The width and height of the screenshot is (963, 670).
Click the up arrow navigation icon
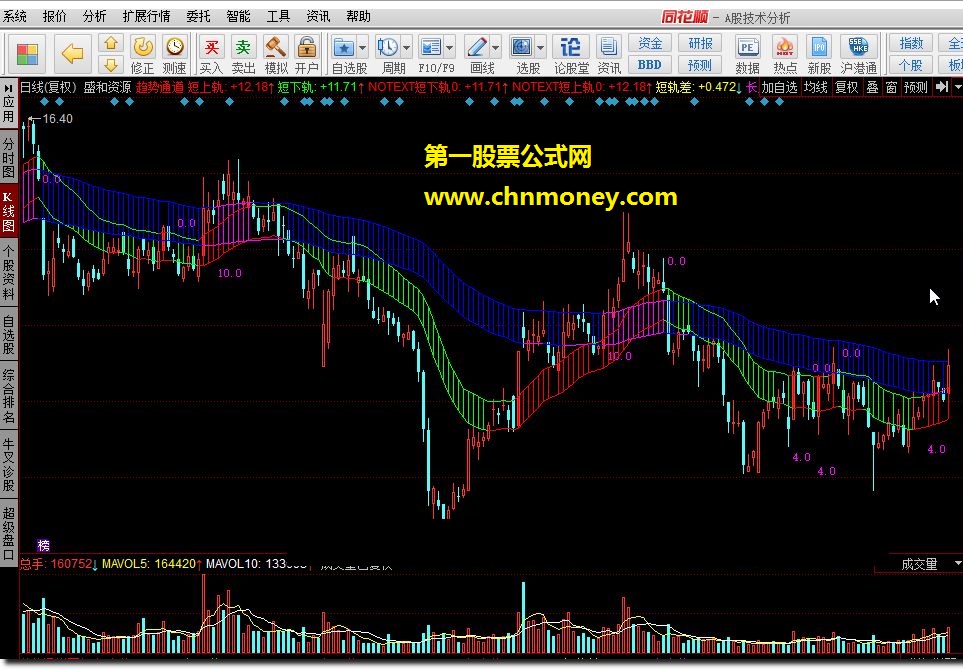111,43
